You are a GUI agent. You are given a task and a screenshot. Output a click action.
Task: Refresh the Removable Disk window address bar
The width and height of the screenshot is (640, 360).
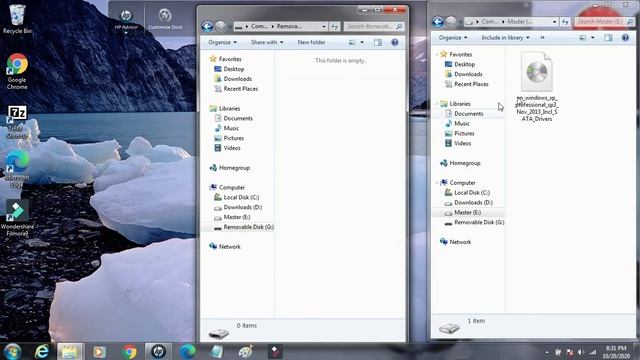click(334, 27)
